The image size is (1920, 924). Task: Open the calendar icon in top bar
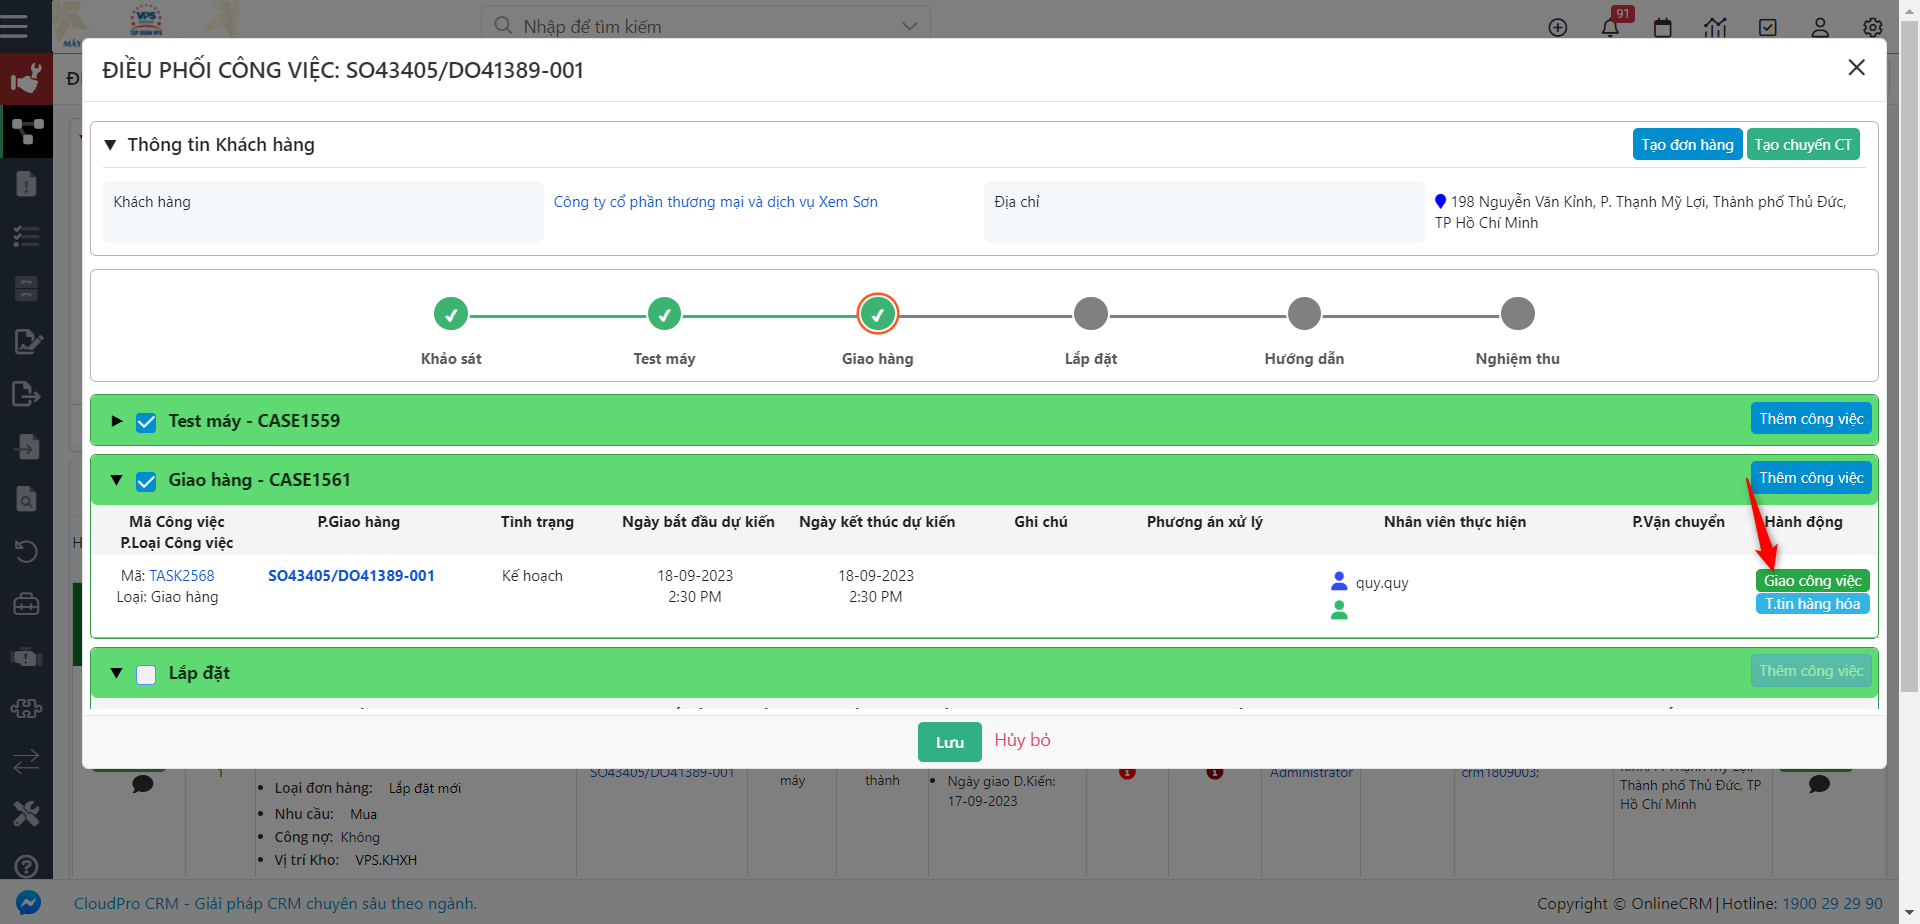click(1663, 28)
